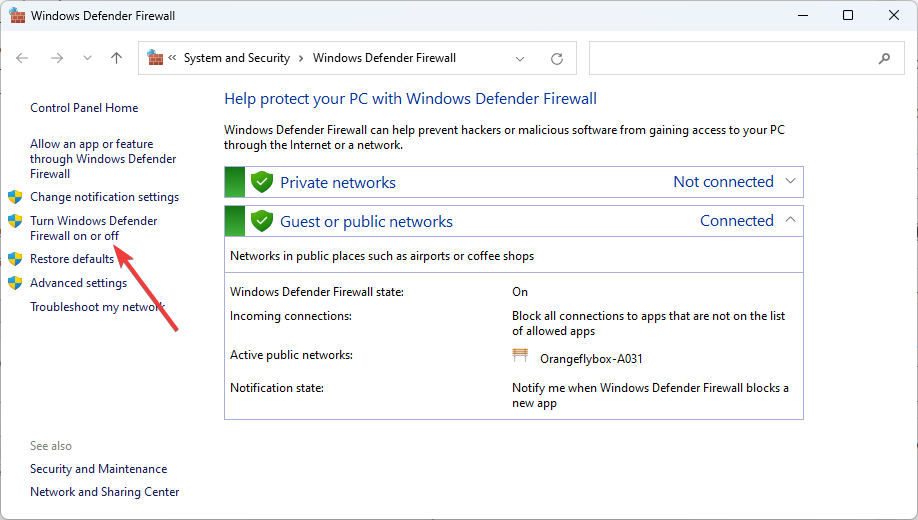Open Control Panel Home

coord(84,108)
